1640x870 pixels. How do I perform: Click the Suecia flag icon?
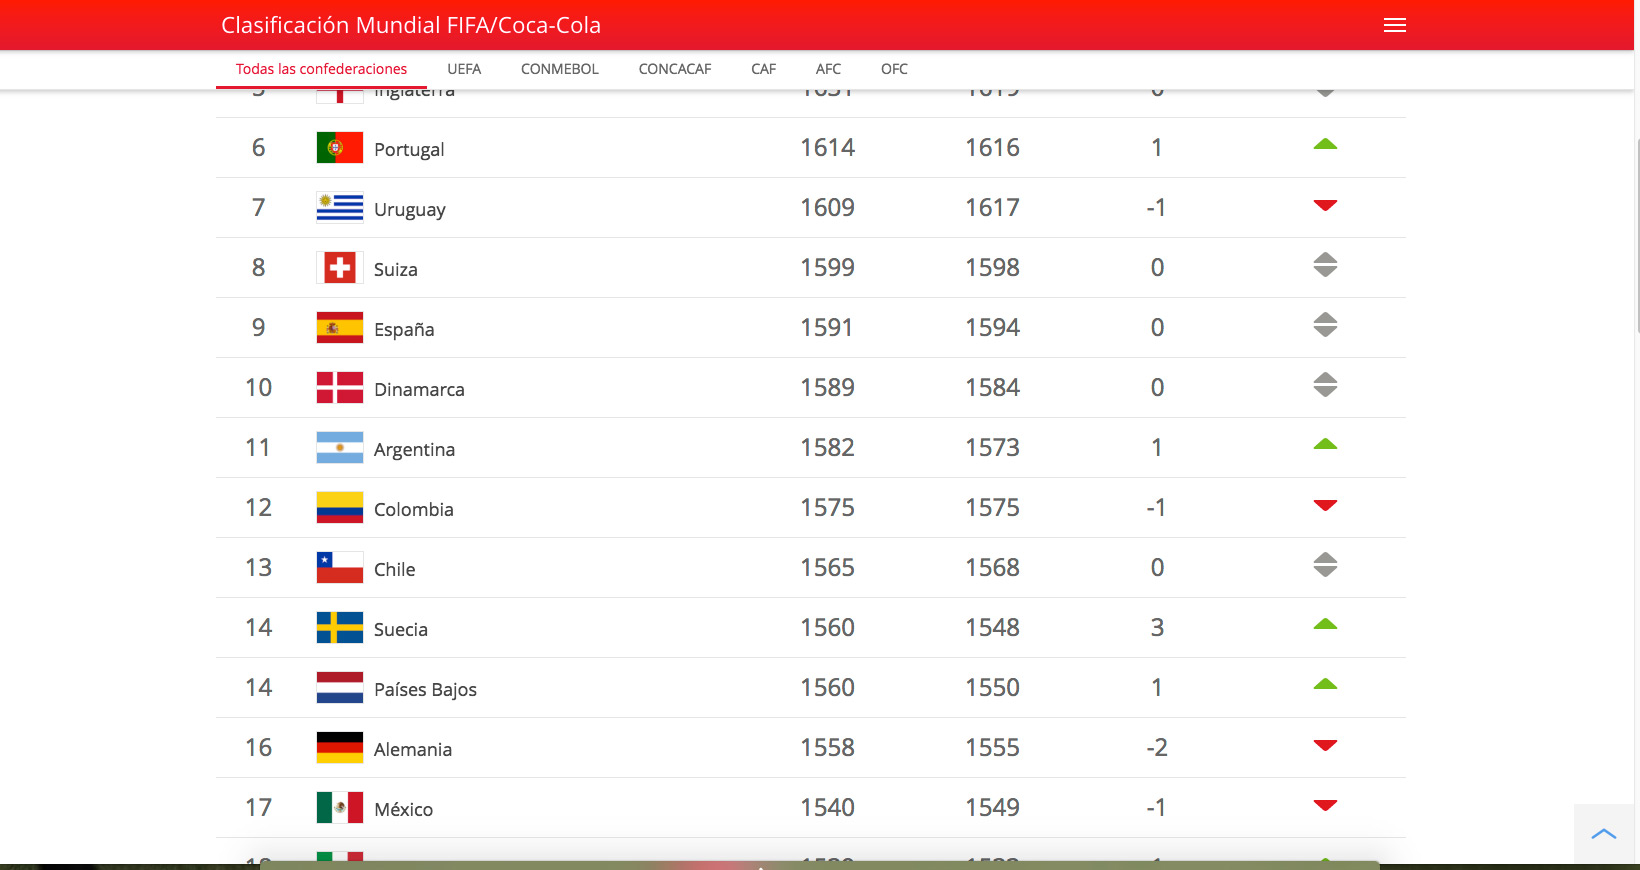[x=340, y=628]
